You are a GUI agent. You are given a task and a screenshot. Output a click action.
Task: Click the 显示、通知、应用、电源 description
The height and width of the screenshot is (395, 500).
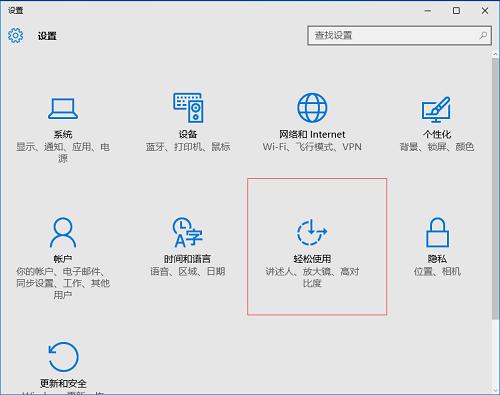[63, 153]
